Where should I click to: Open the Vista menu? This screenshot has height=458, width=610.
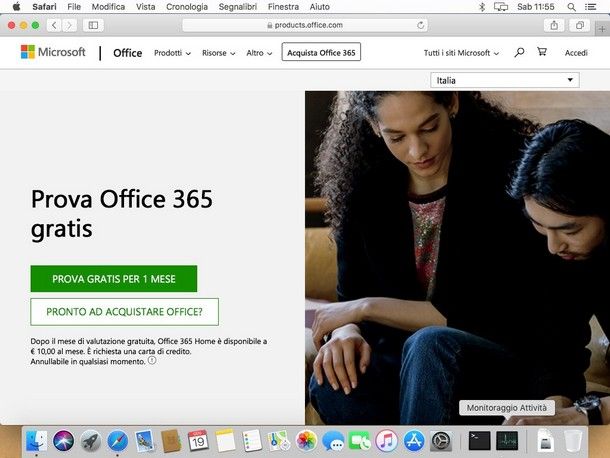[x=145, y=7]
